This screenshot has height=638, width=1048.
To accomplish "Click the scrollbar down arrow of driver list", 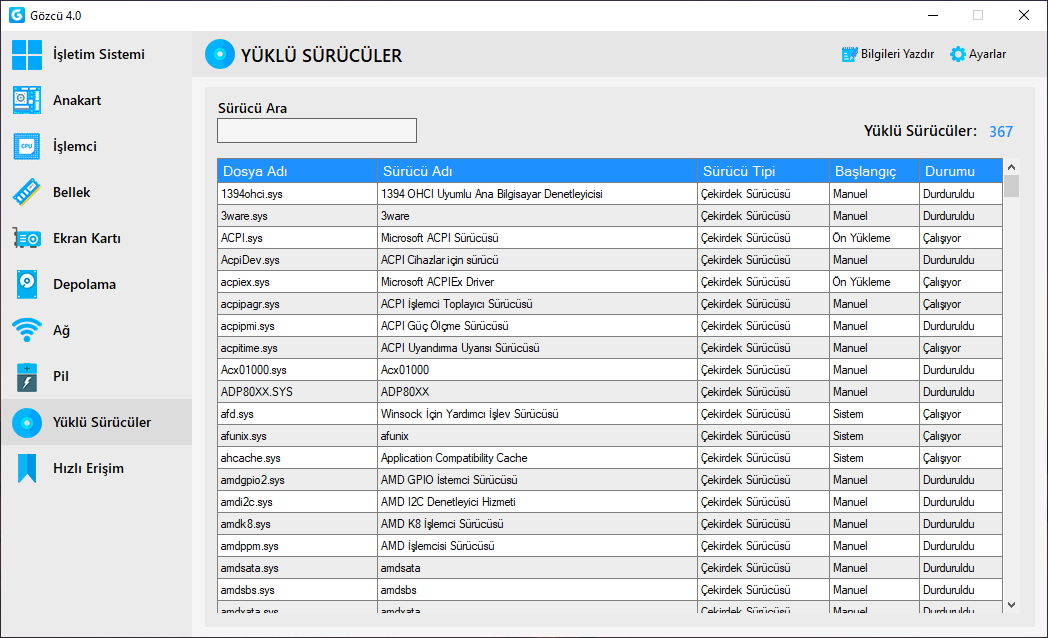I will (x=1011, y=605).
